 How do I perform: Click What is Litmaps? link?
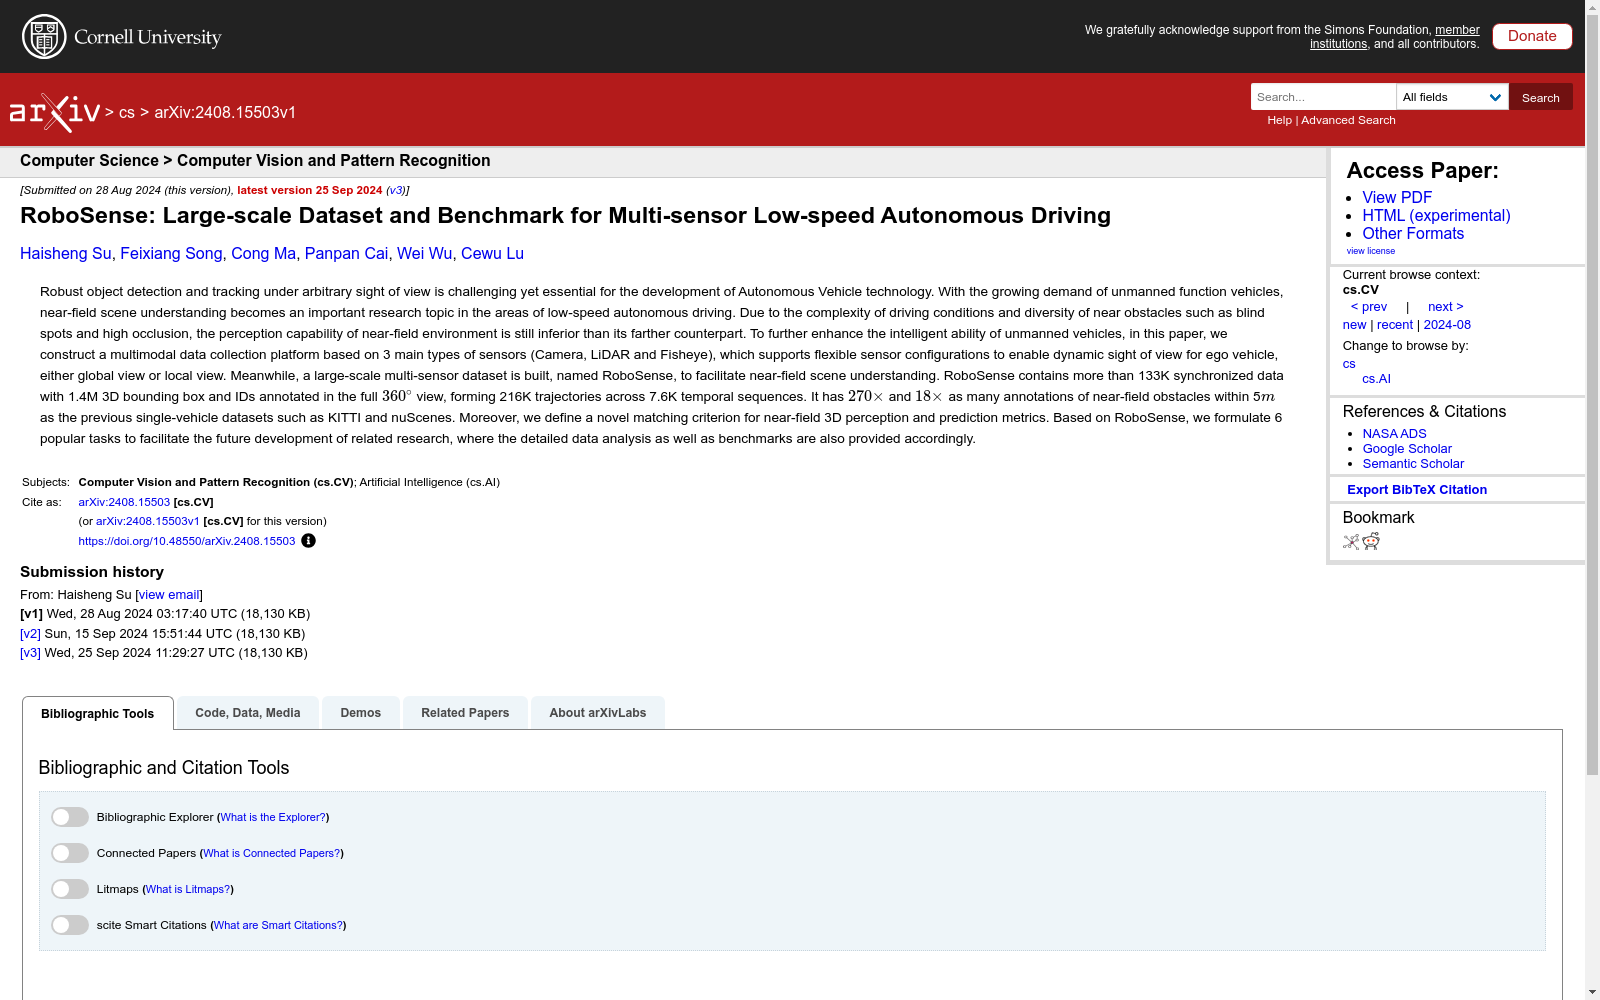[x=188, y=889]
